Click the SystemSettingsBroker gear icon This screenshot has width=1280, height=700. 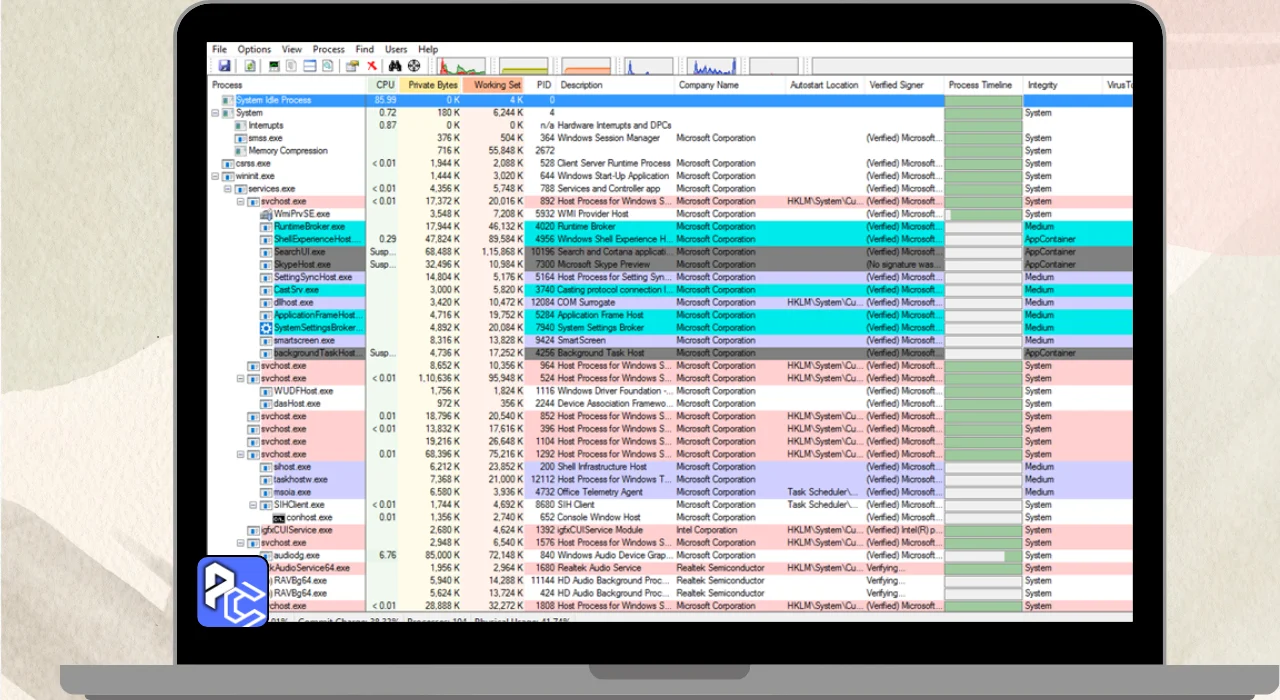(x=266, y=328)
